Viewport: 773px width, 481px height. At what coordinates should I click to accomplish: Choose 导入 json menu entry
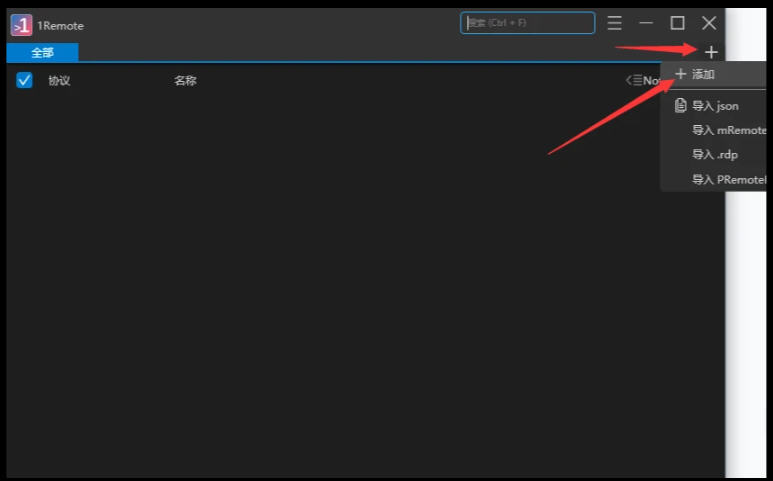(713, 106)
